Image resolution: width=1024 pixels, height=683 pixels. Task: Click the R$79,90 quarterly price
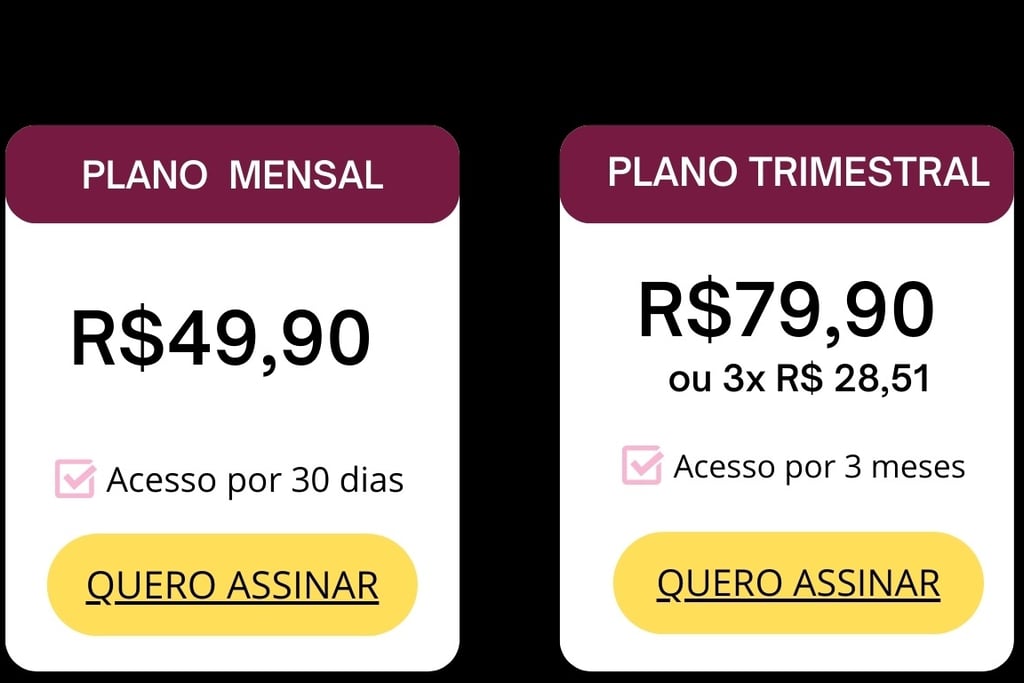click(786, 310)
